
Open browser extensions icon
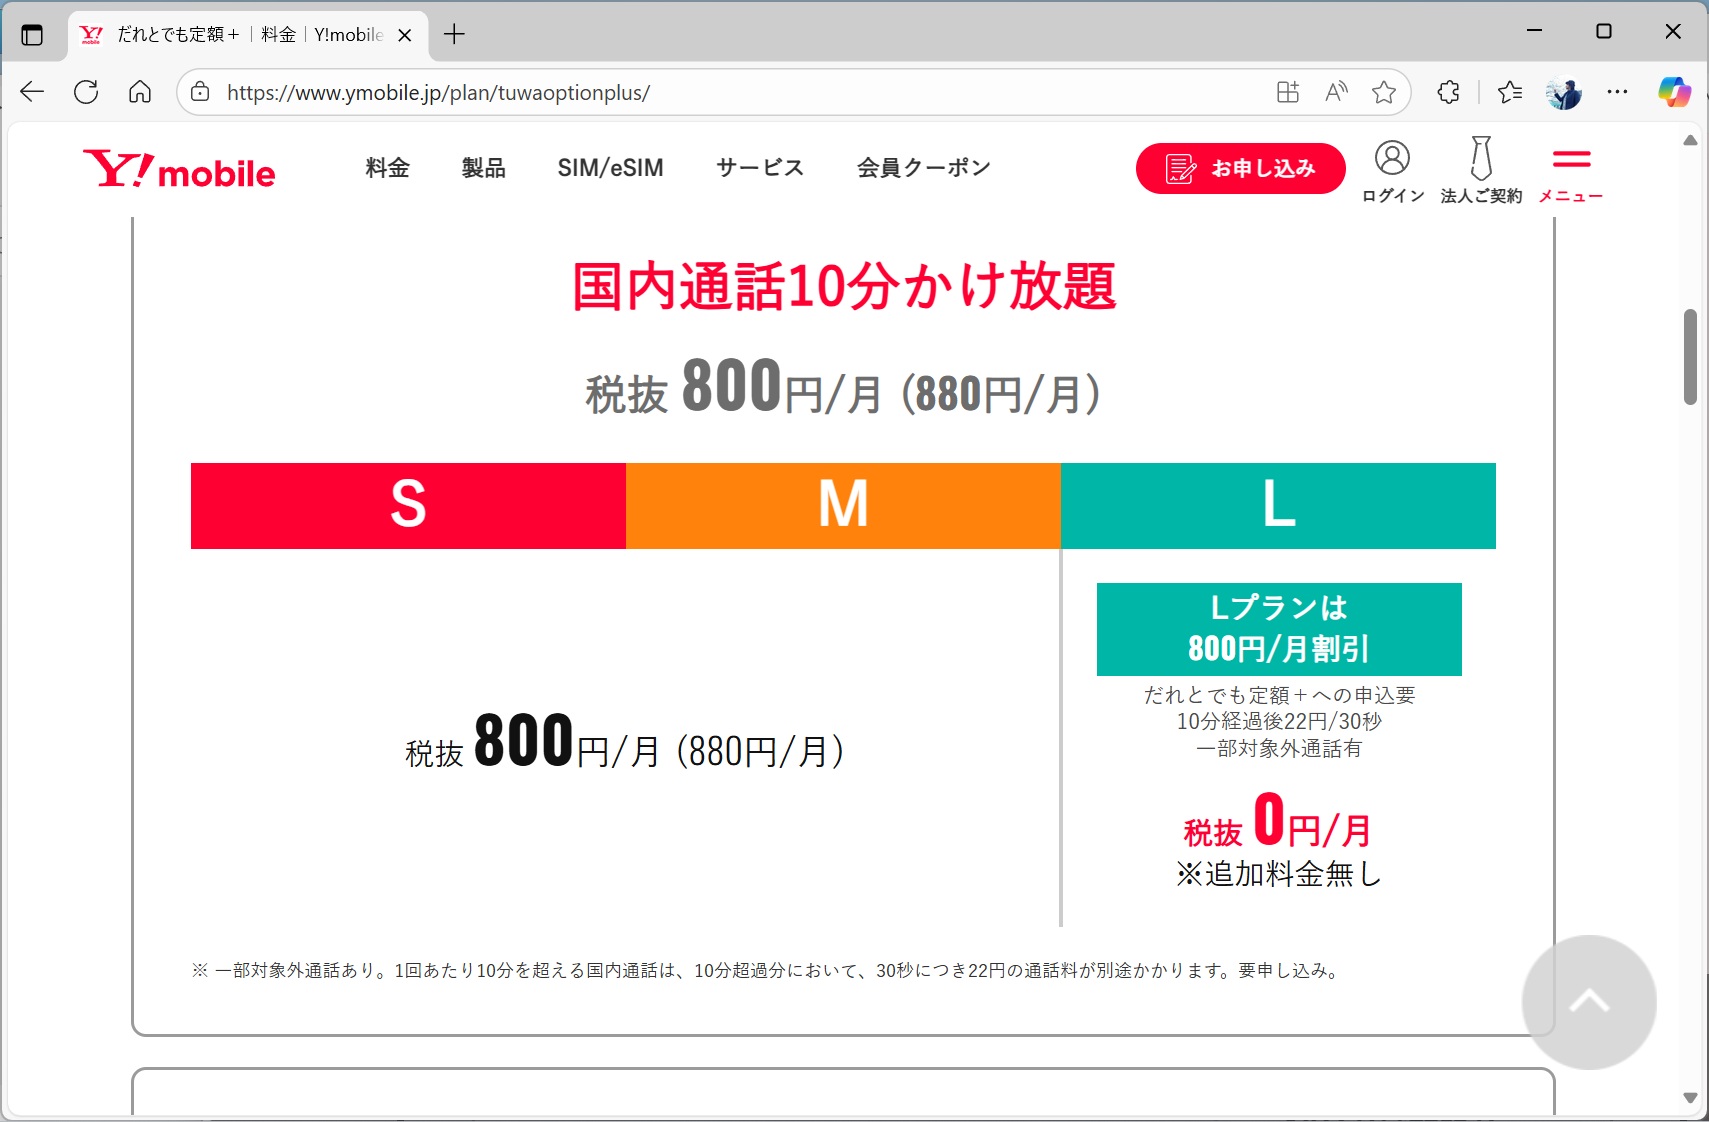coord(1447,92)
